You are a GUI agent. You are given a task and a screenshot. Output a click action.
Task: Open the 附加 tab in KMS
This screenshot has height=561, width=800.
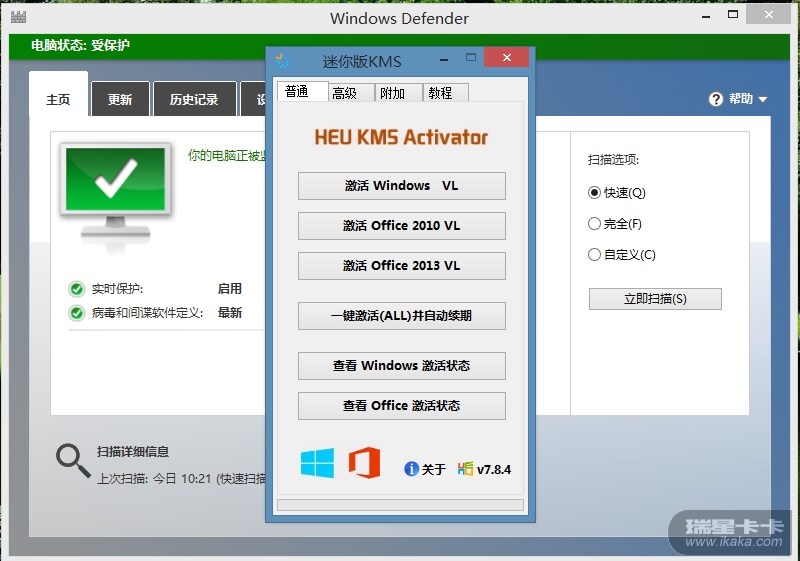tap(398, 93)
